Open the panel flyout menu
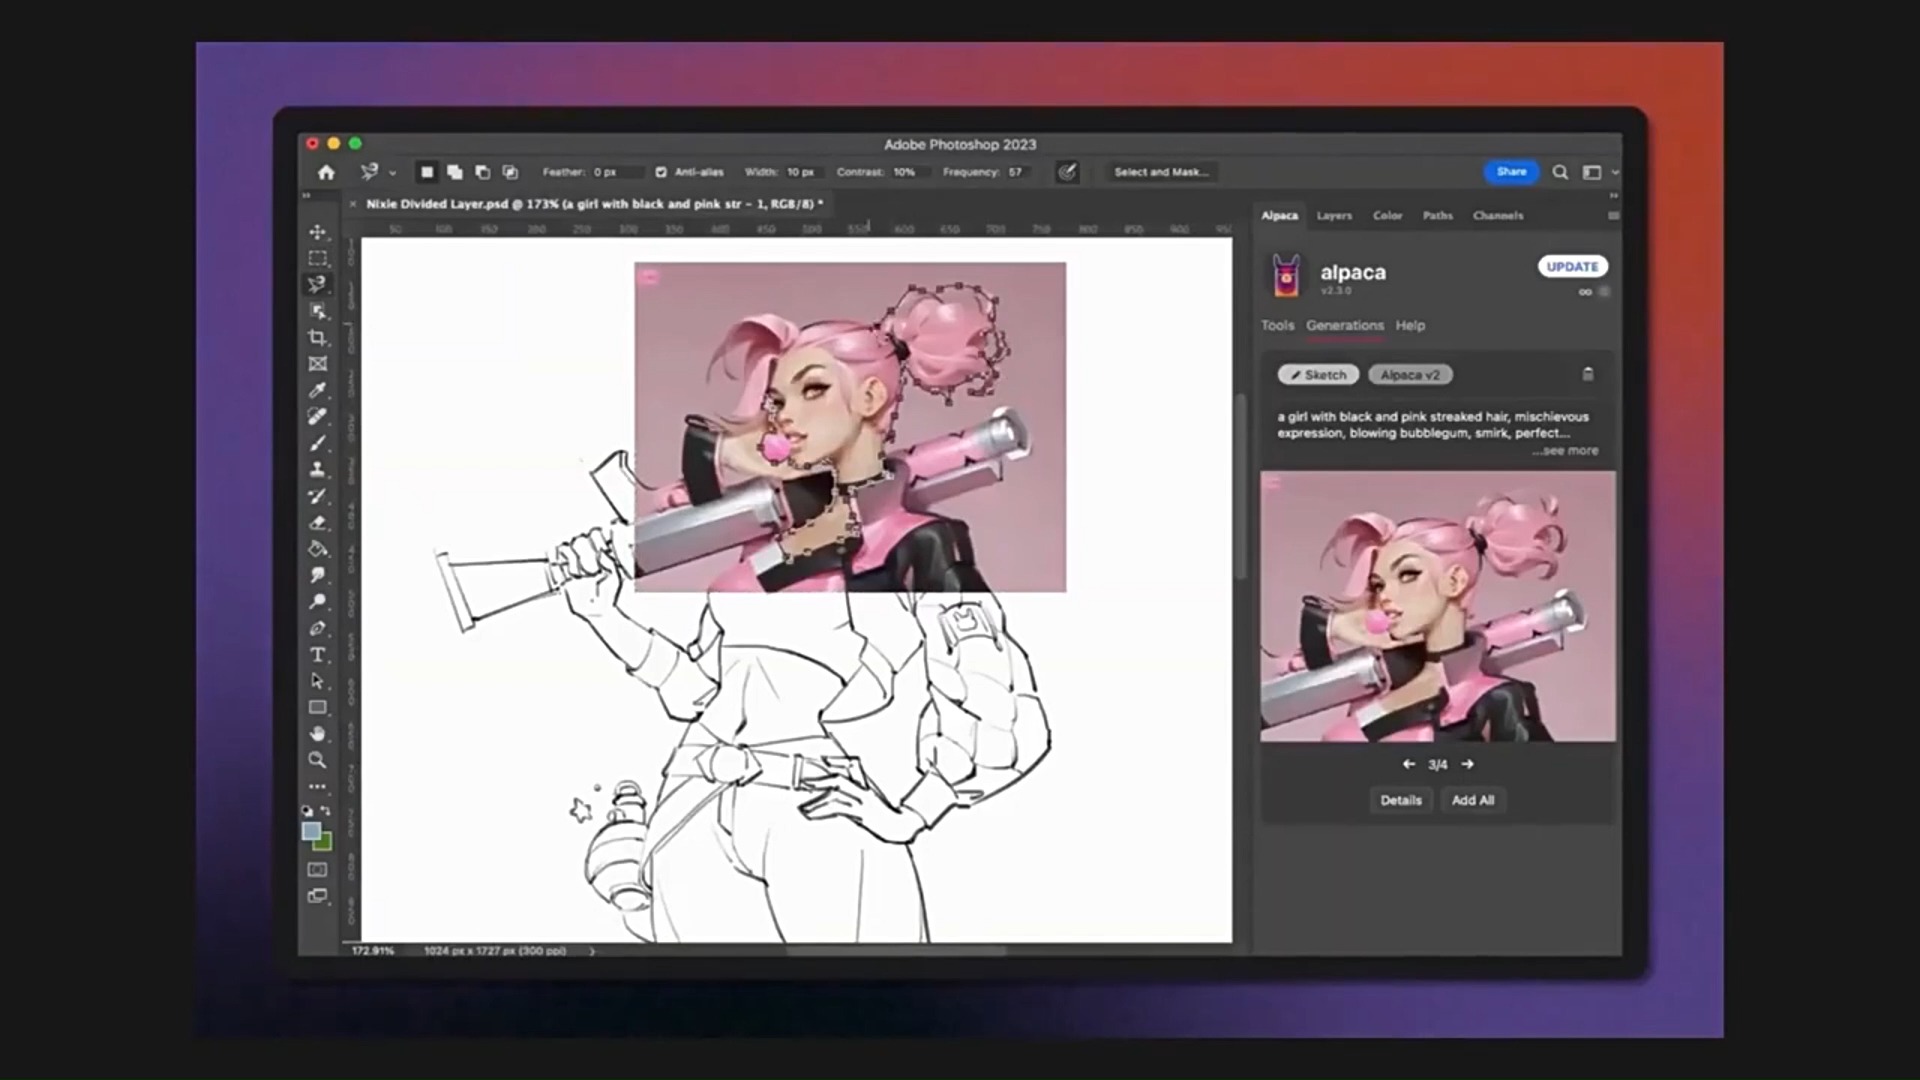This screenshot has width=1920, height=1080. [1613, 215]
